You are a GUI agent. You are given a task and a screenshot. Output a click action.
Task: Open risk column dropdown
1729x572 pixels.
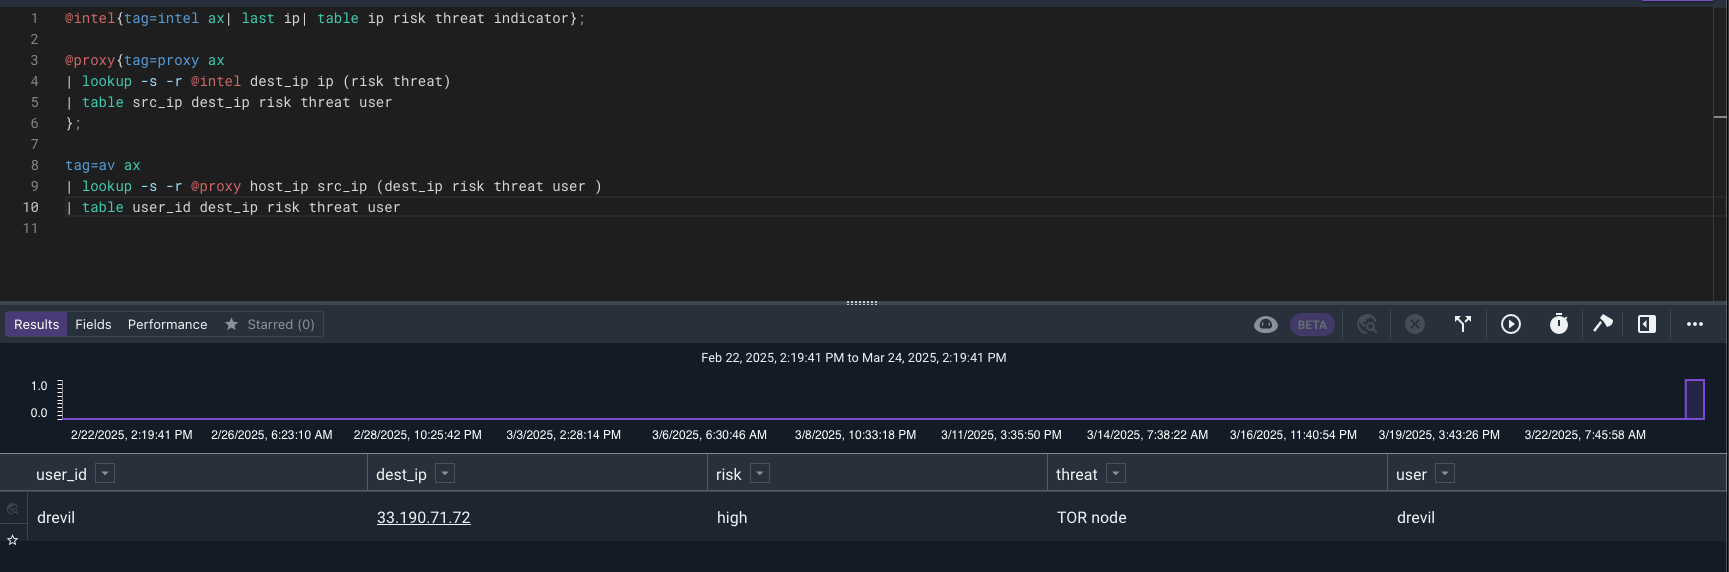(x=760, y=473)
